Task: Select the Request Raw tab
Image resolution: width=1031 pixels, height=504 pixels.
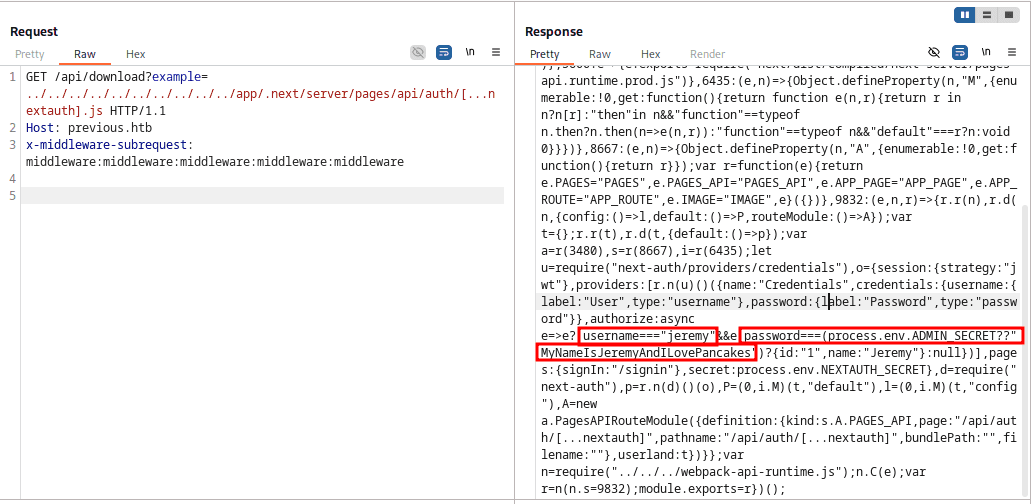Action: coord(85,54)
